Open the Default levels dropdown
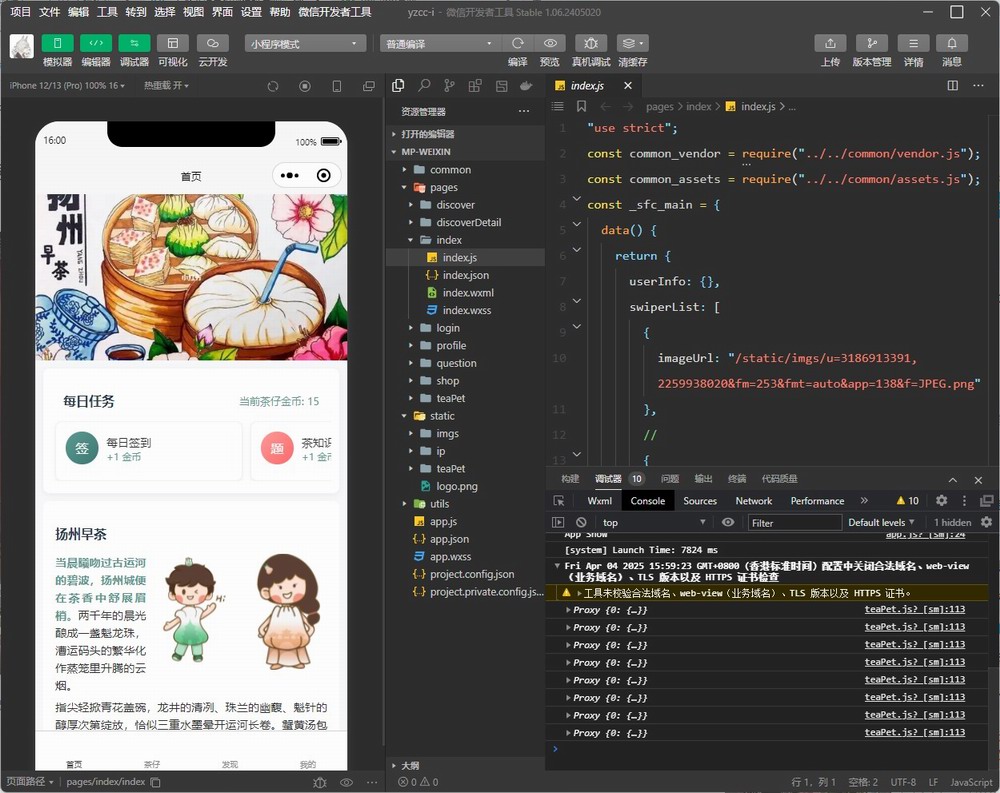Image resolution: width=1000 pixels, height=793 pixels. coord(882,522)
